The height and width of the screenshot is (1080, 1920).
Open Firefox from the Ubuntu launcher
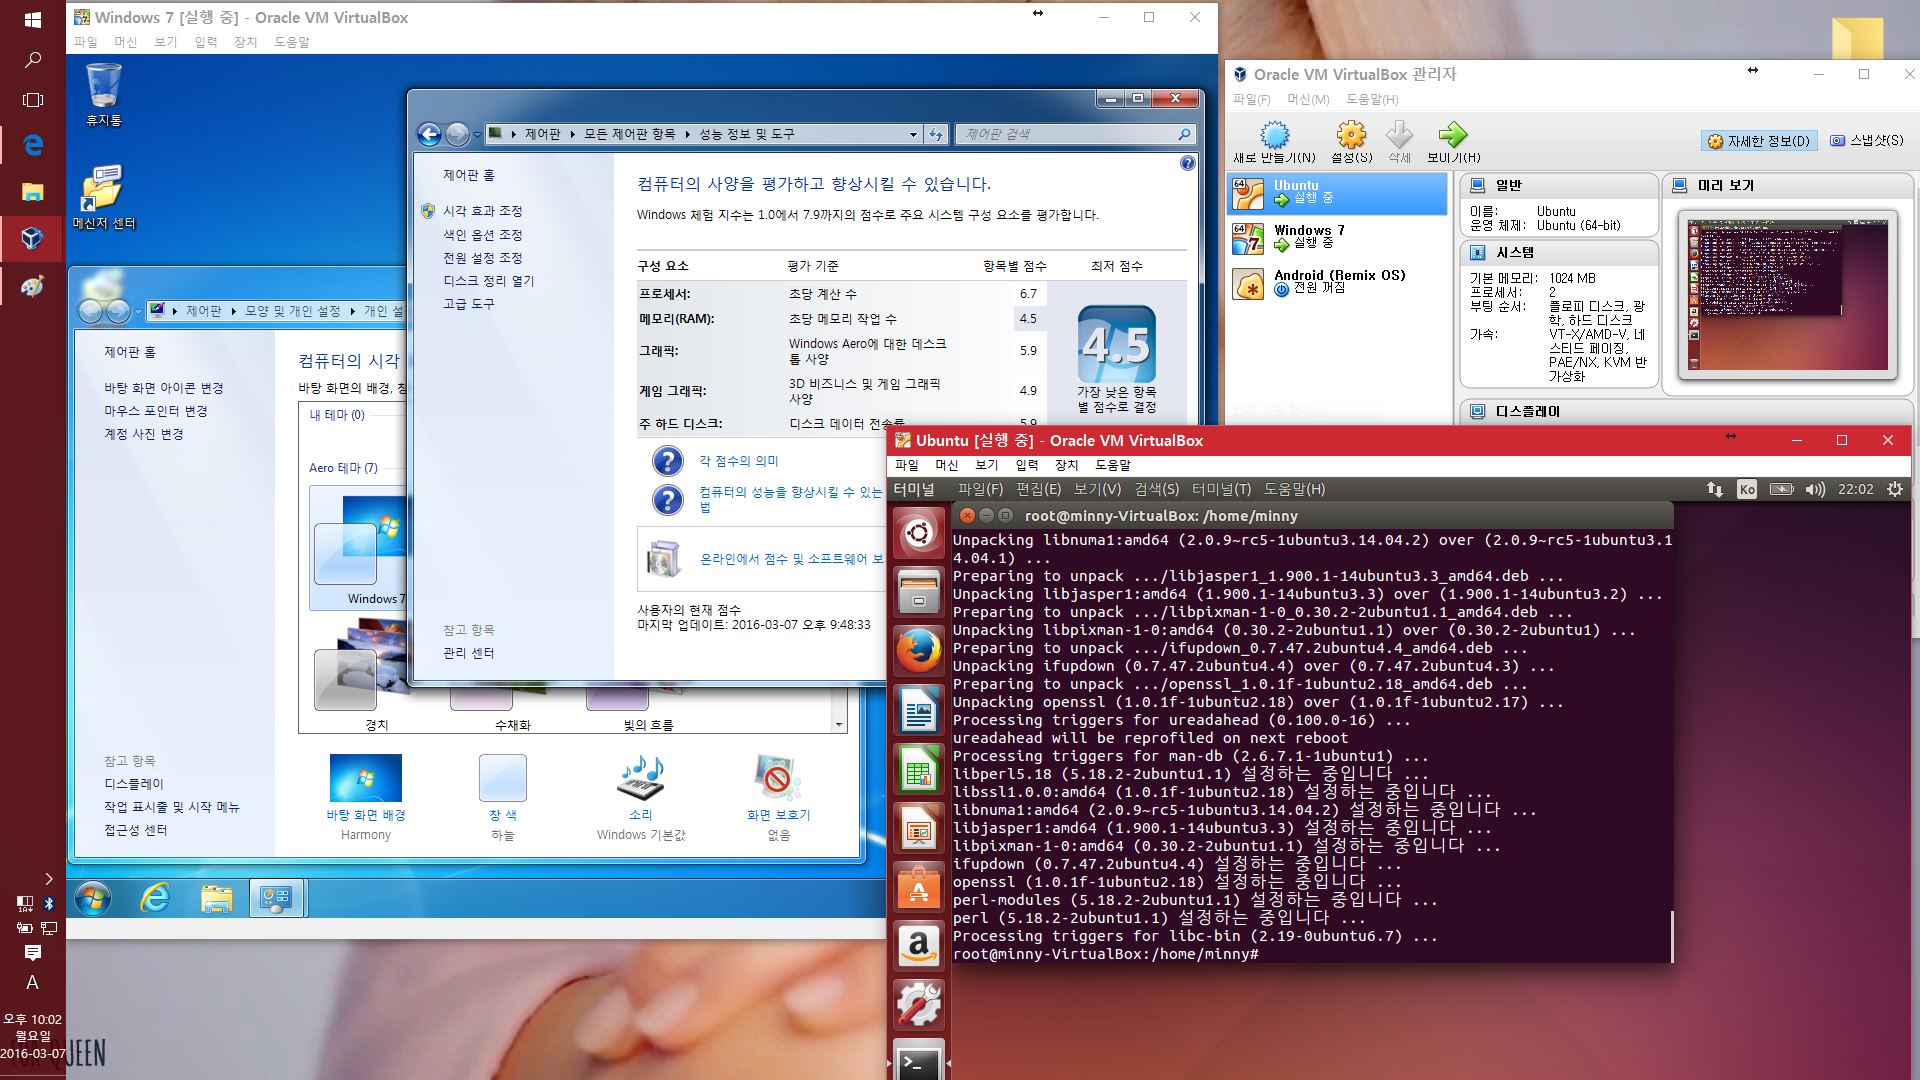tap(918, 651)
